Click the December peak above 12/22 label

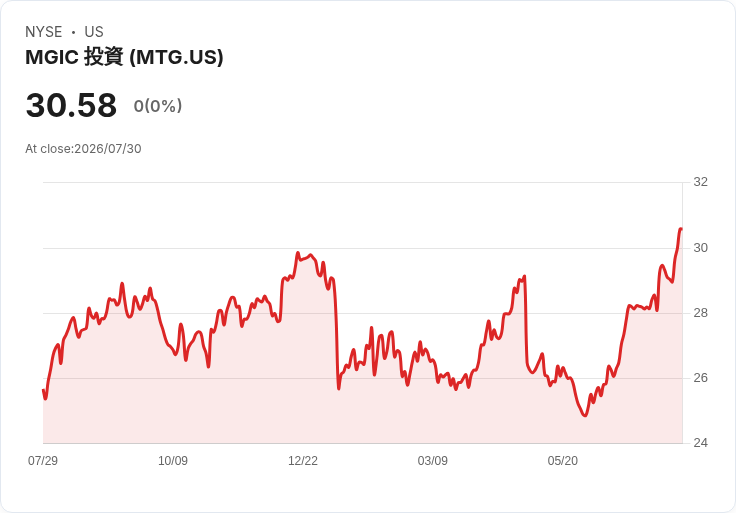(x=298, y=253)
